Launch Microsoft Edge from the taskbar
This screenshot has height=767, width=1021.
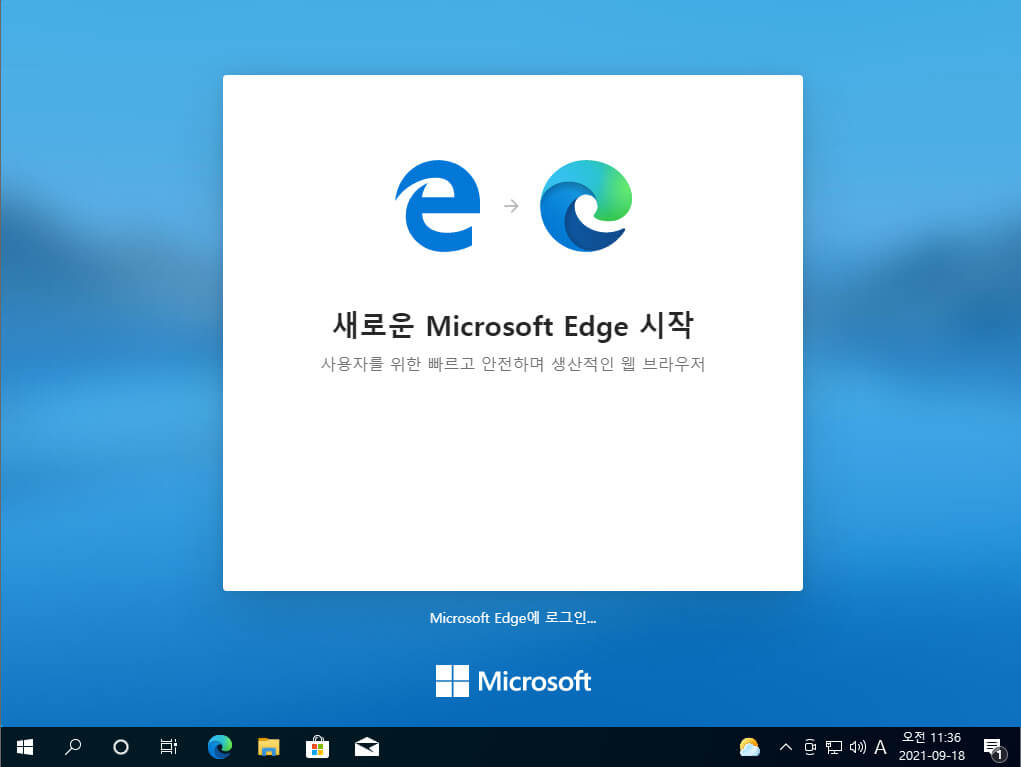point(220,747)
